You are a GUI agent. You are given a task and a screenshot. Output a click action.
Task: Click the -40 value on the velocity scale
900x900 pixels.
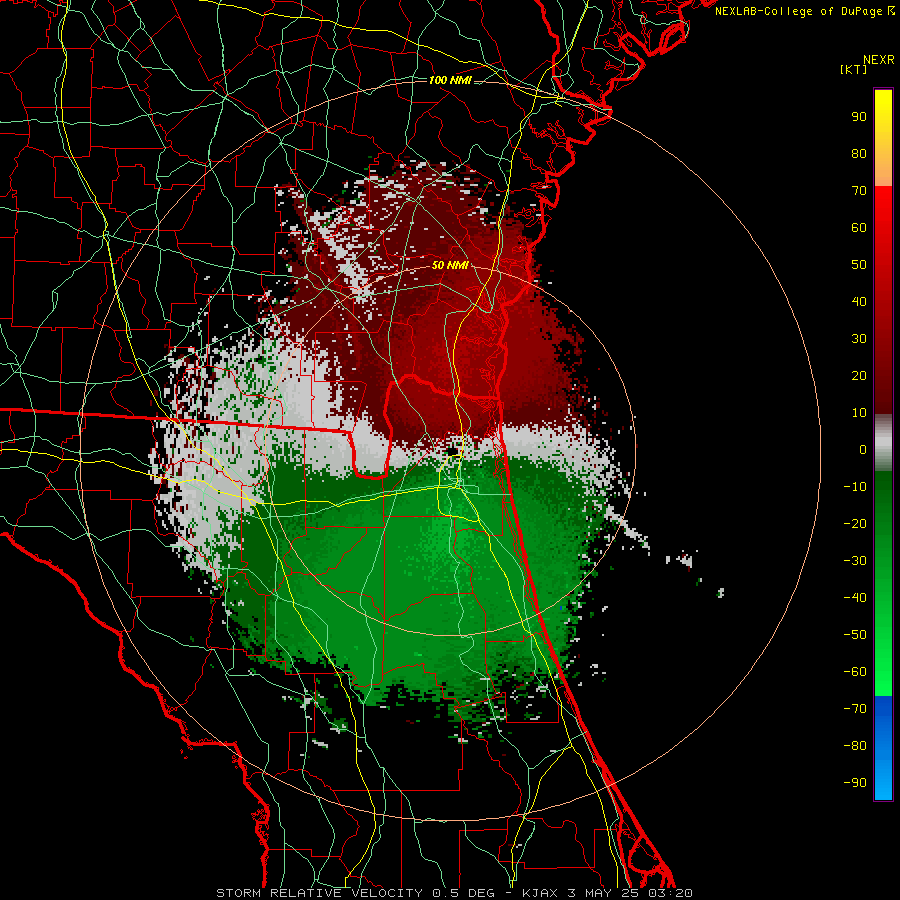(x=855, y=598)
